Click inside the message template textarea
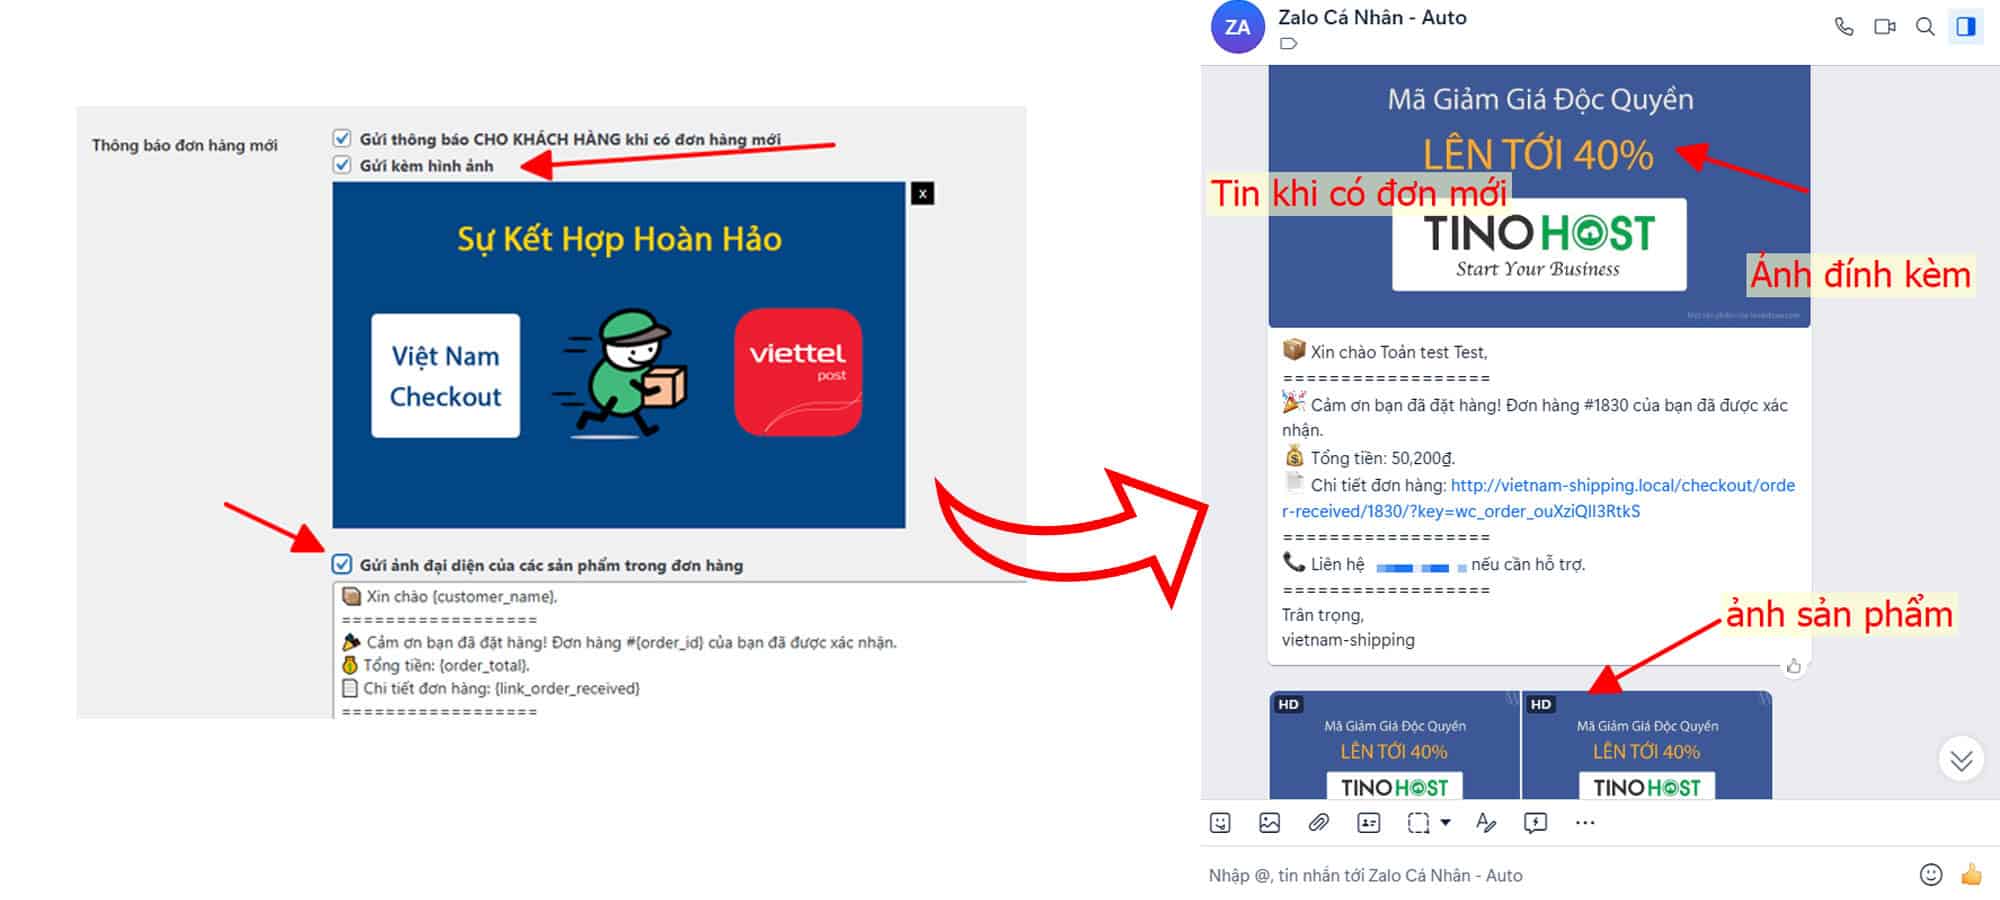The height and width of the screenshot is (900, 2000). [680, 651]
